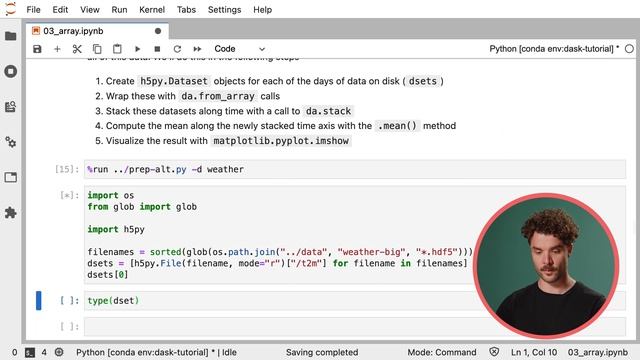The image size is (640, 360).
Task: Restart kernel and run all cells
Action: pyautogui.click(x=197, y=49)
